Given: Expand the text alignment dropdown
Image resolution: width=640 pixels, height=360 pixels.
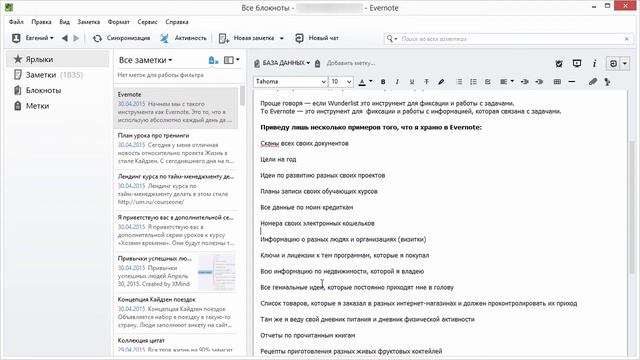Looking at the screenshot, I should click(x=512, y=82).
